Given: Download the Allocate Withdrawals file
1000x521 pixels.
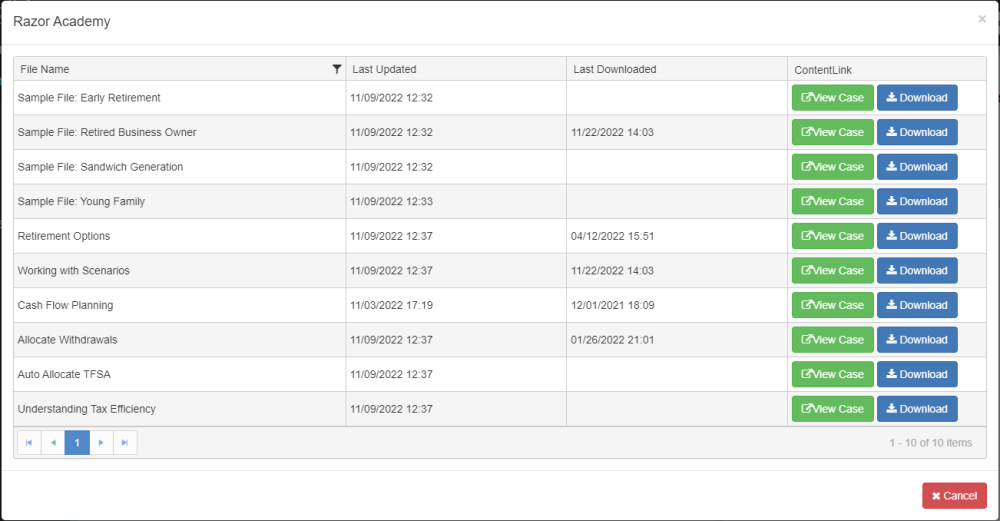Looking at the screenshot, I should tap(917, 340).
